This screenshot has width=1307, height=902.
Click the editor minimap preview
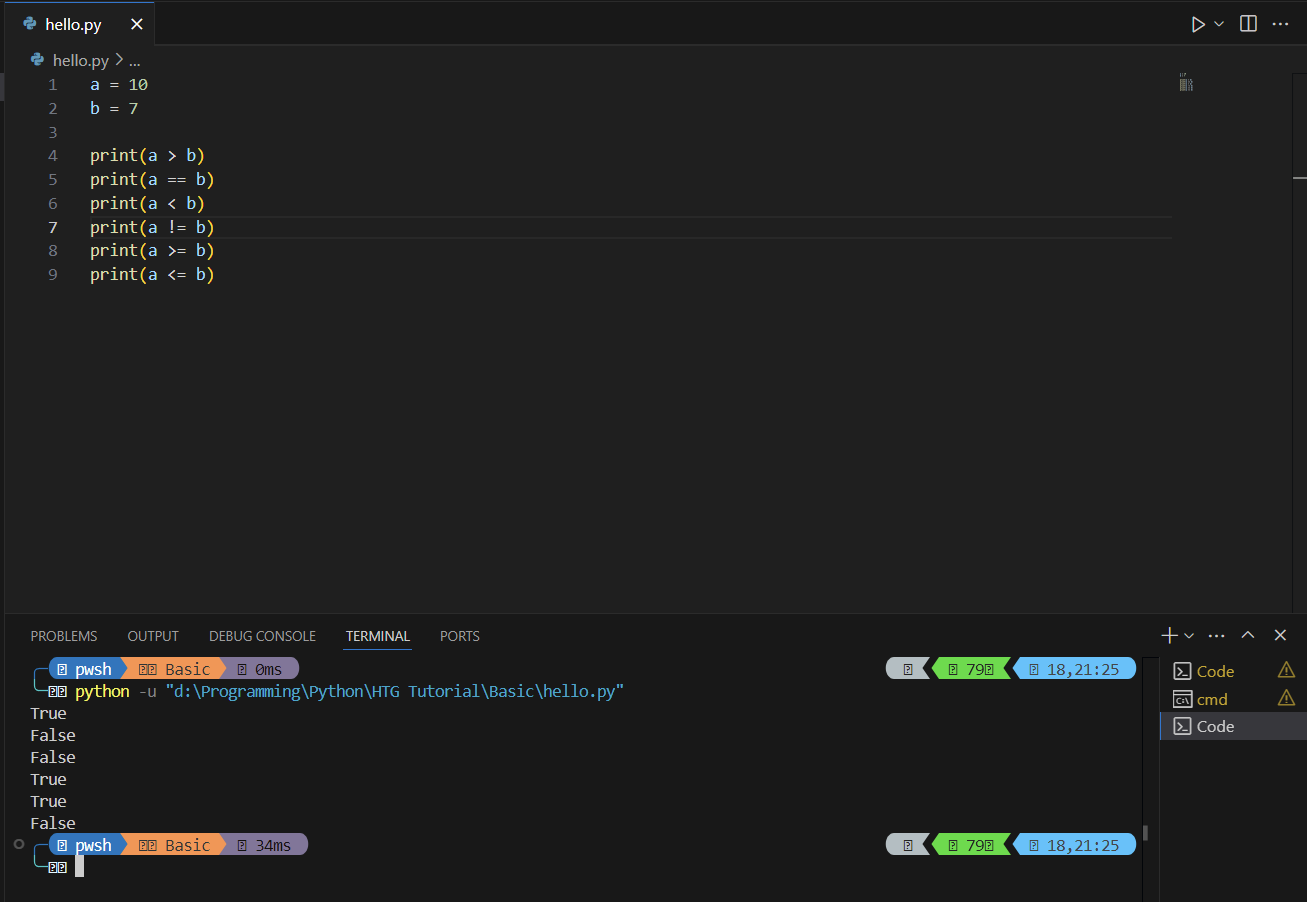[x=1186, y=84]
